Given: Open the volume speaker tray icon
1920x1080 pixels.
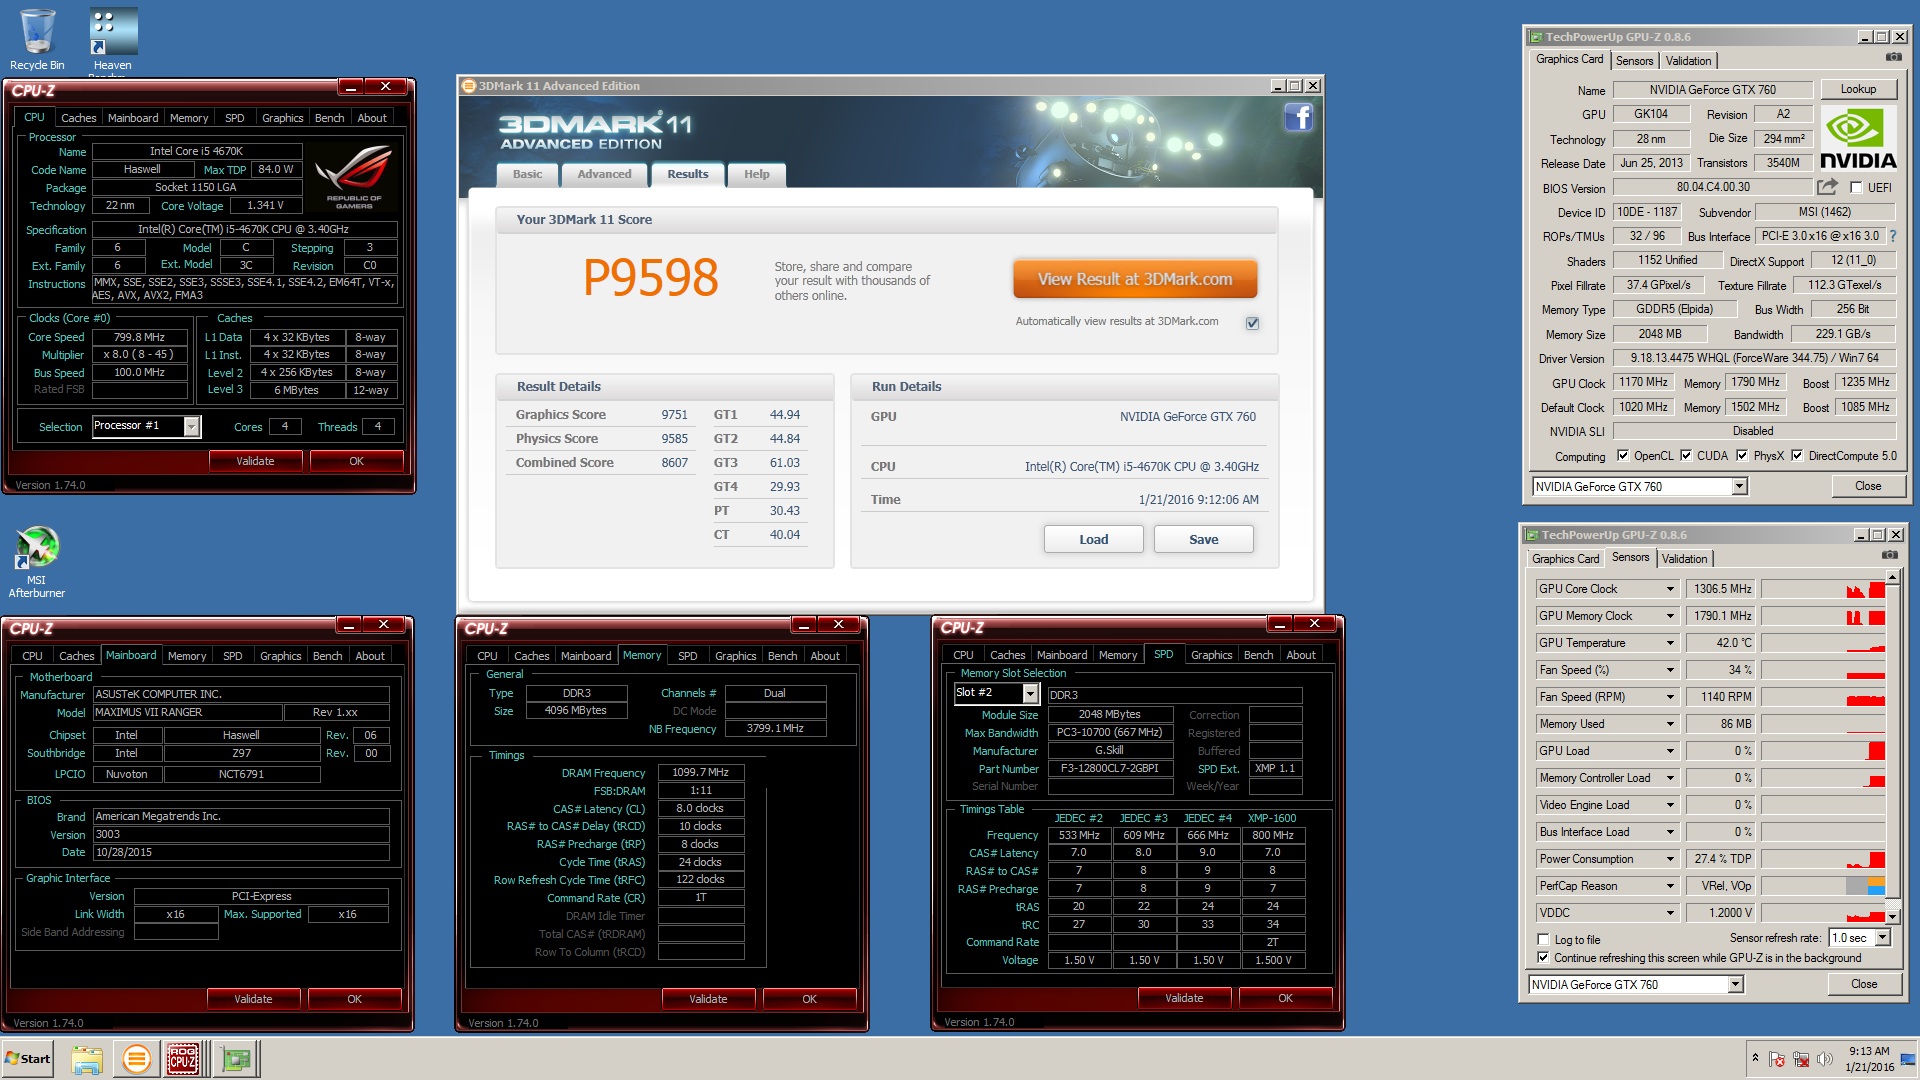Looking at the screenshot, I should (1825, 1059).
